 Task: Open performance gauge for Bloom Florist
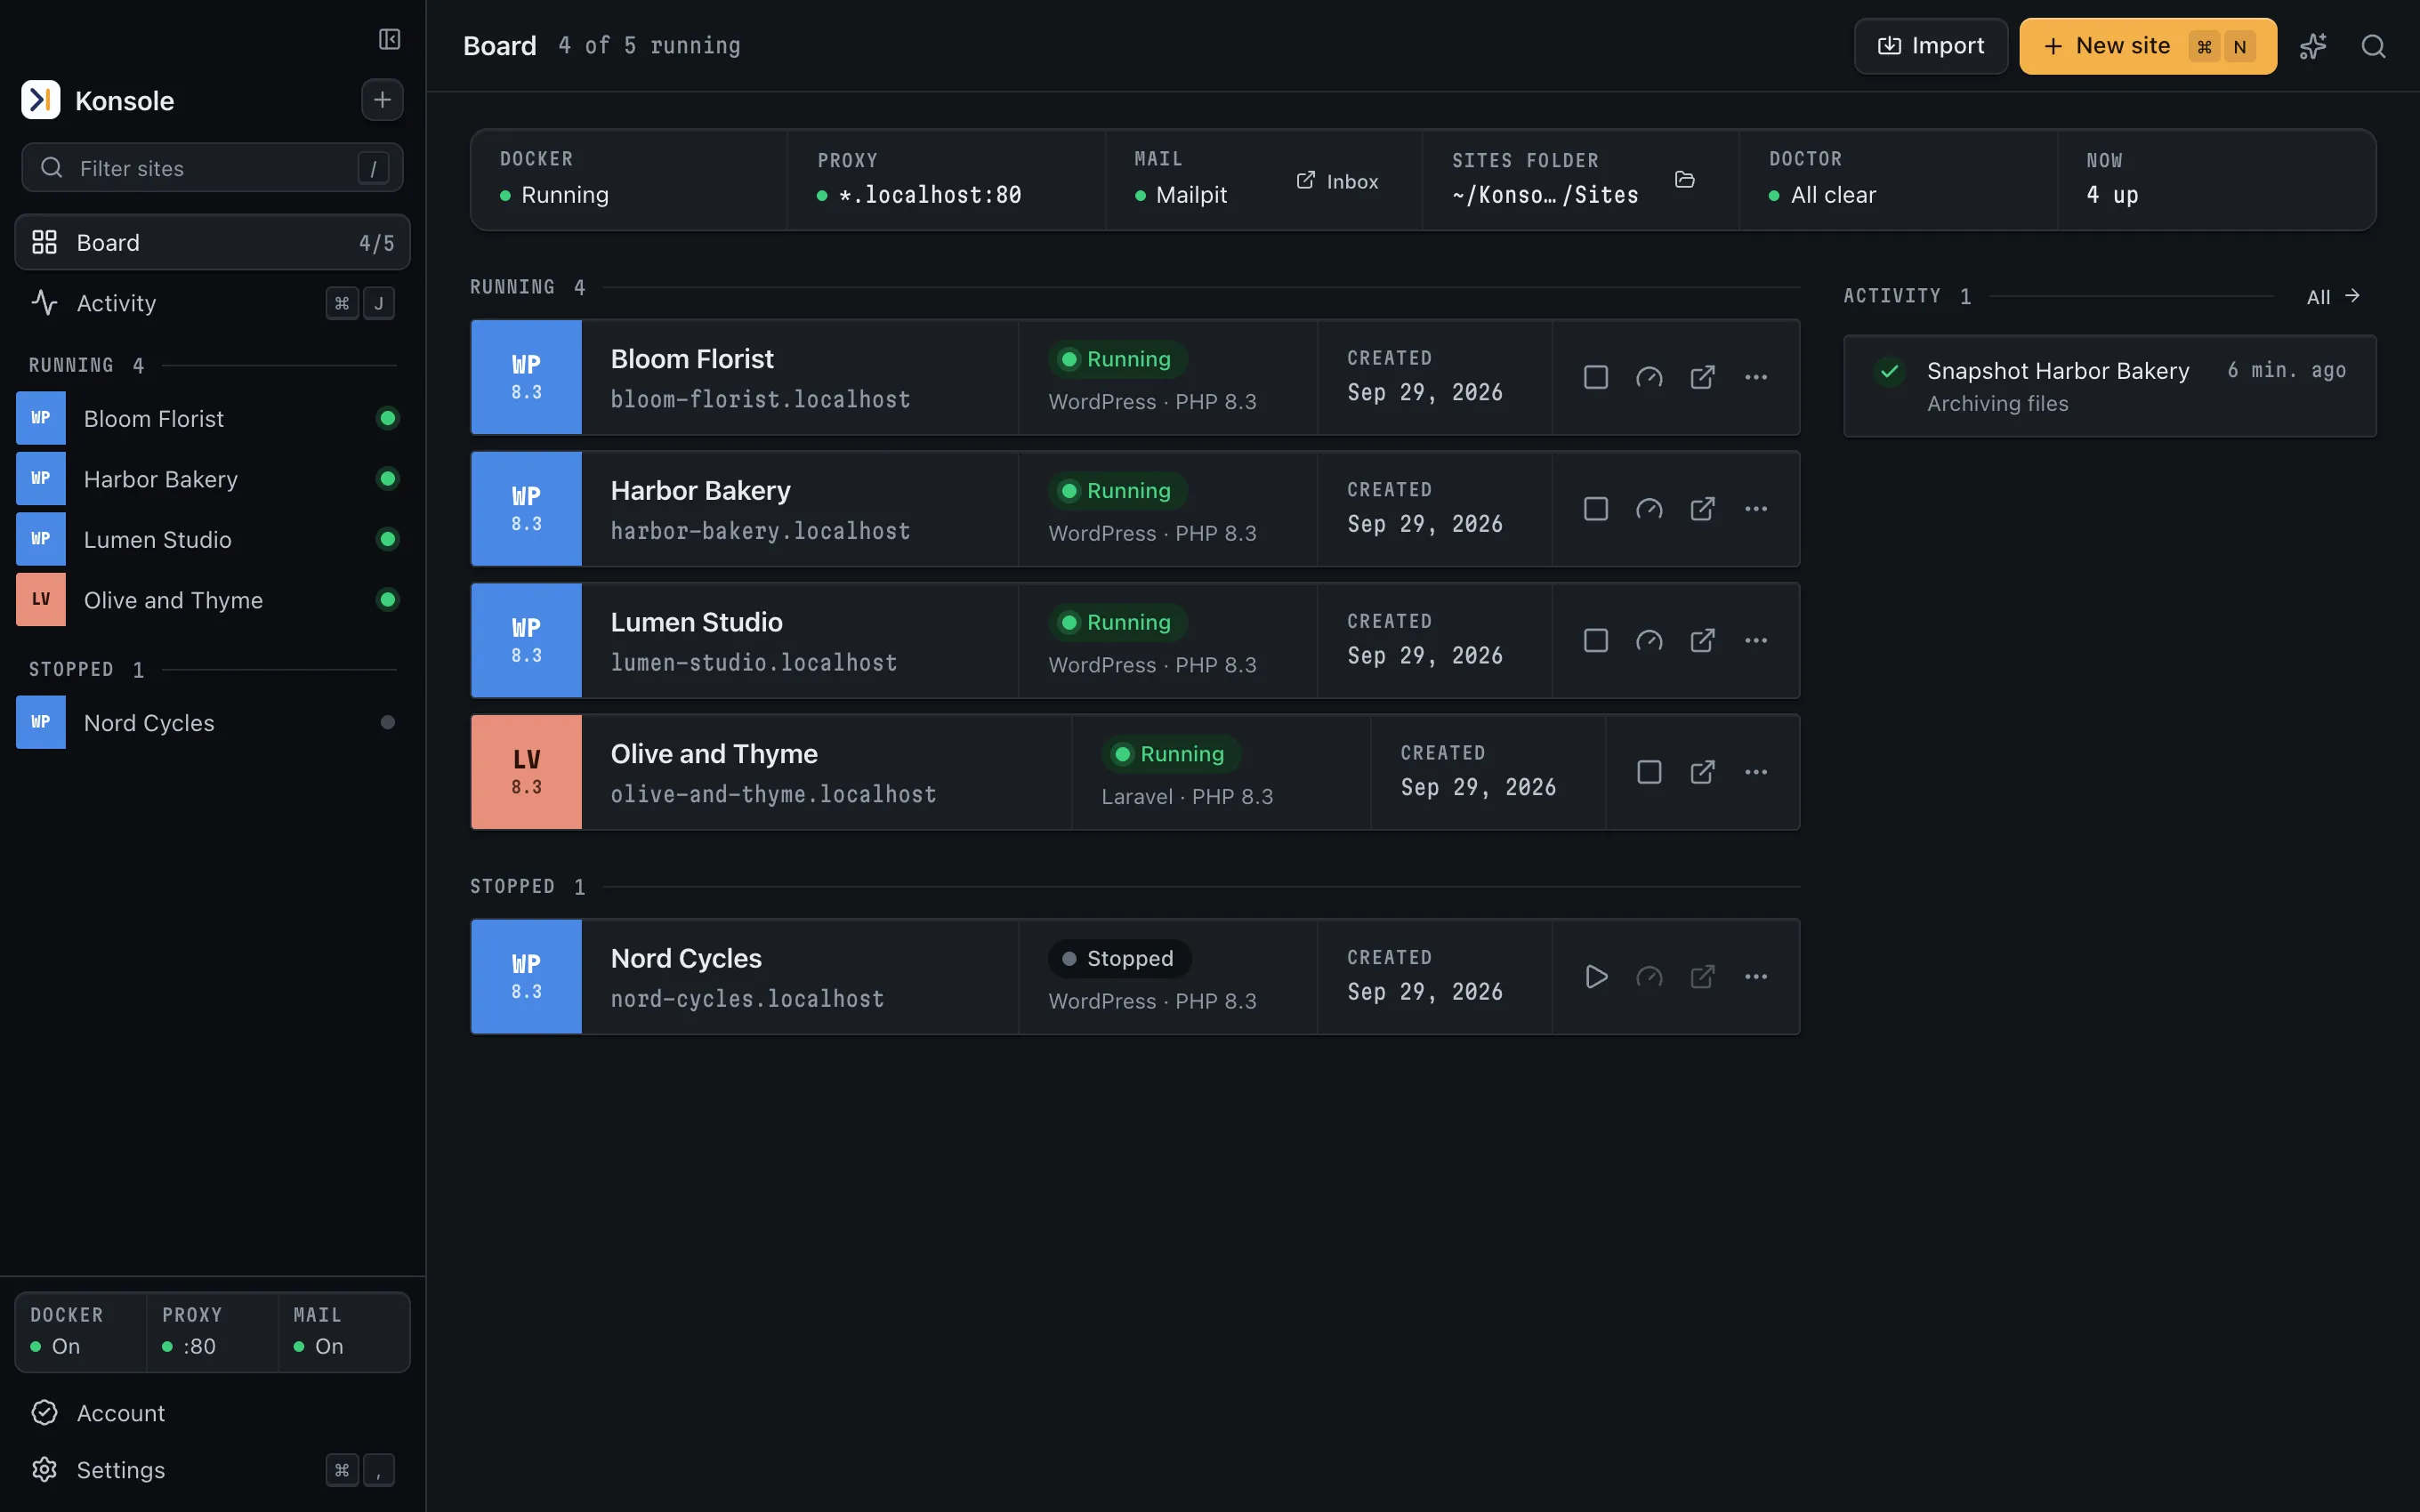click(1649, 377)
